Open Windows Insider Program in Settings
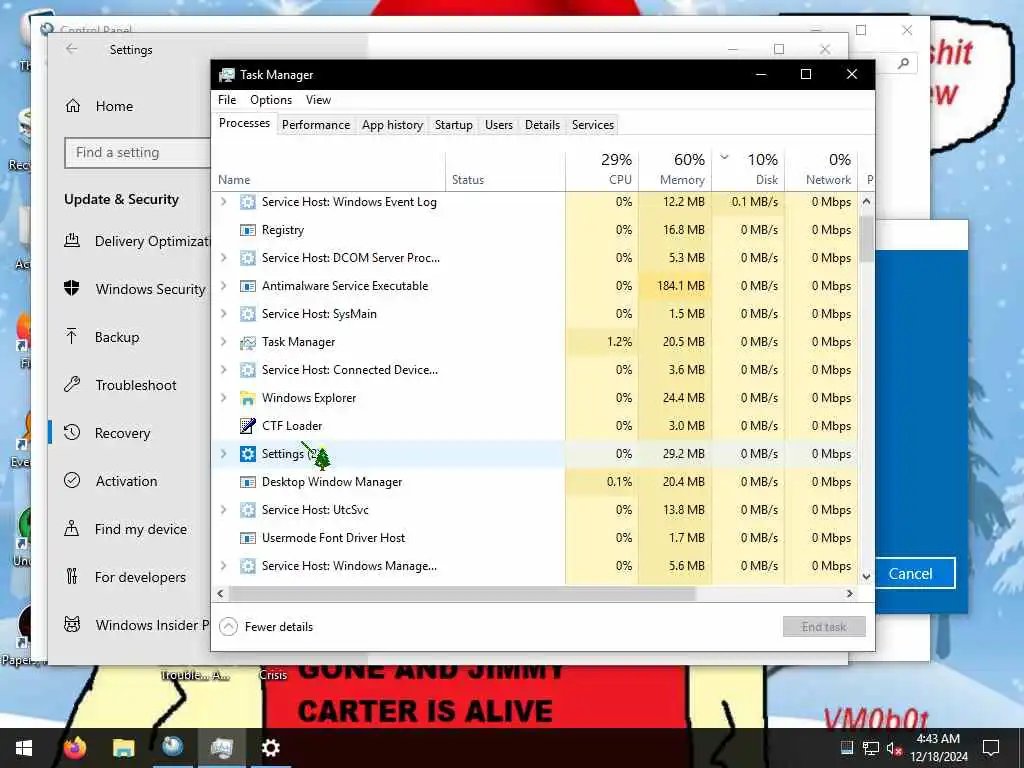The image size is (1024, 768). [x=136, y=625]
